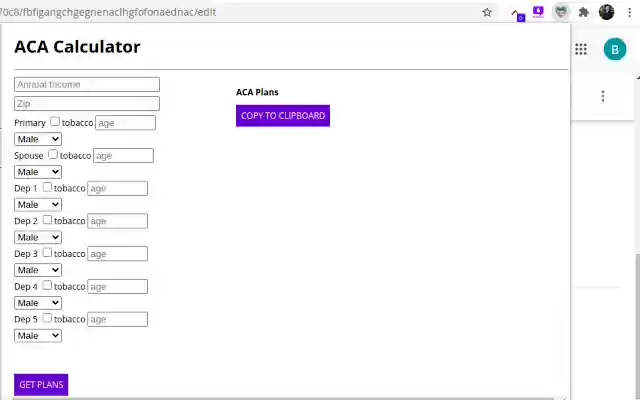The height and width of the screenshot is (400, 640).
Task: Toggle the Dep 5 tobacco checkbox
Action: (47, 318)
